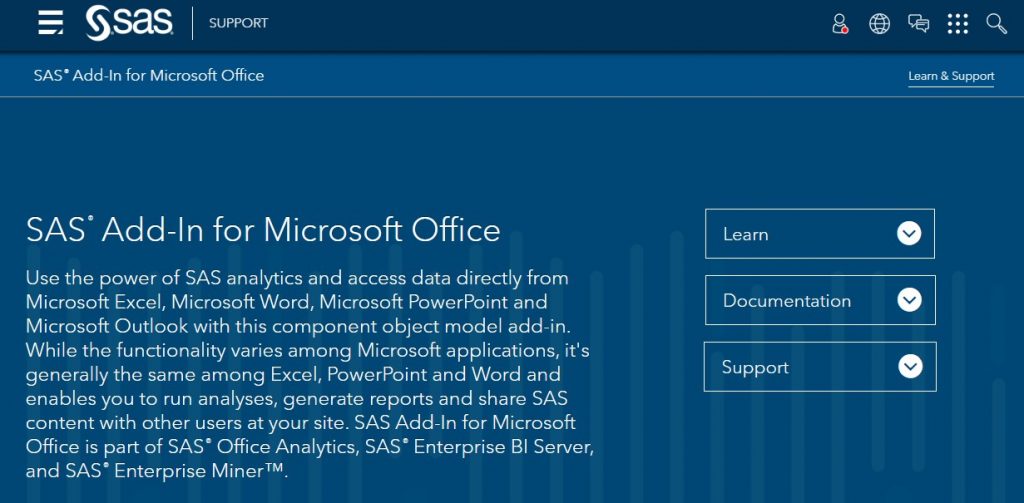Select the Learn & Support tab
This screenshot has width=1024, height=503.
951,76
